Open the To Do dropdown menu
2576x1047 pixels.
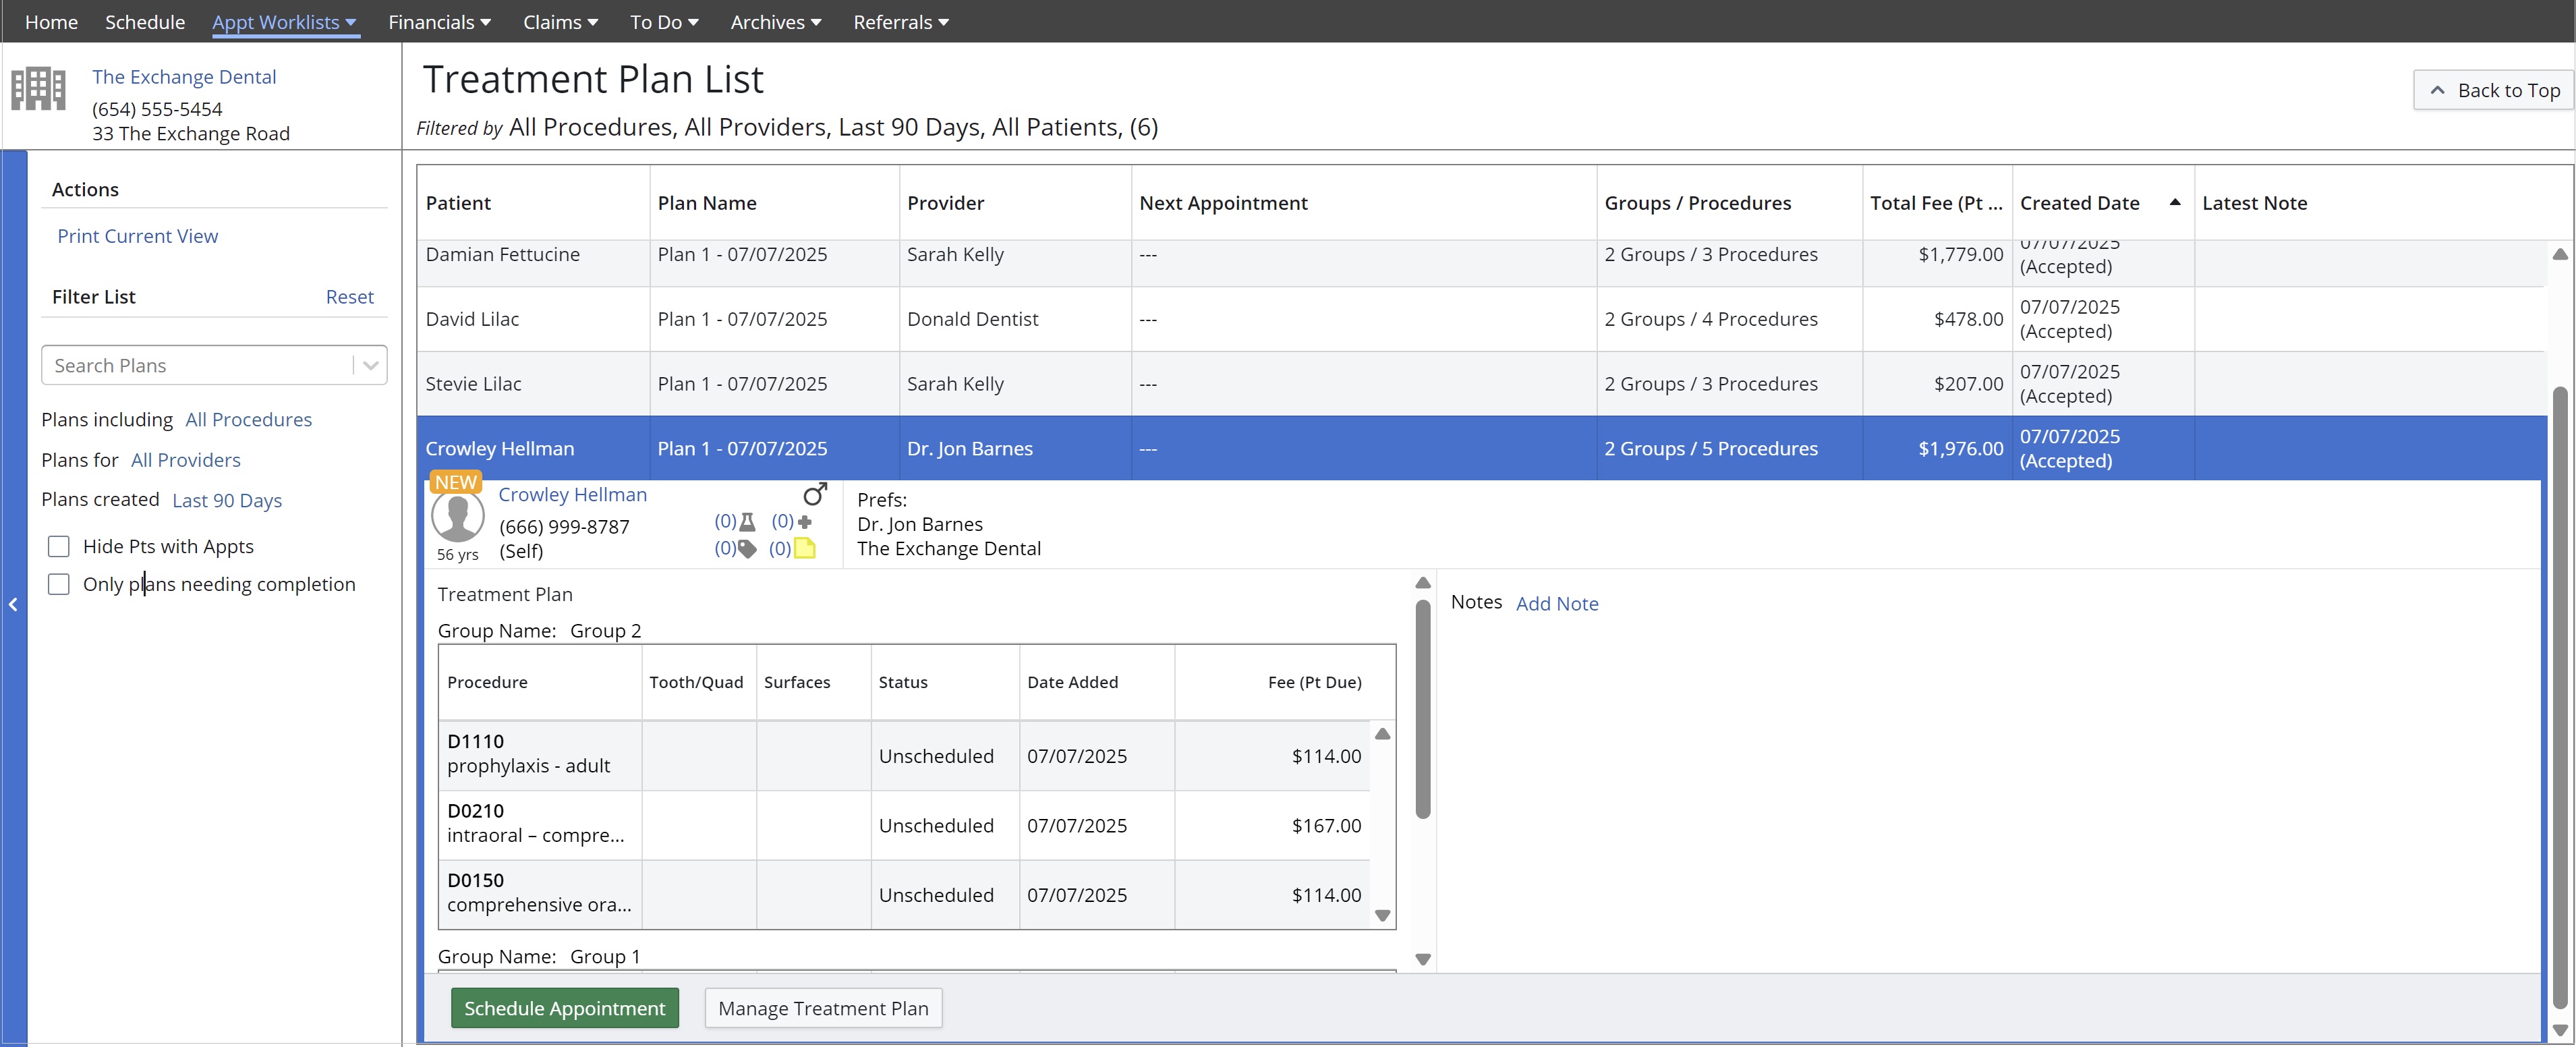tap(664, 22)
